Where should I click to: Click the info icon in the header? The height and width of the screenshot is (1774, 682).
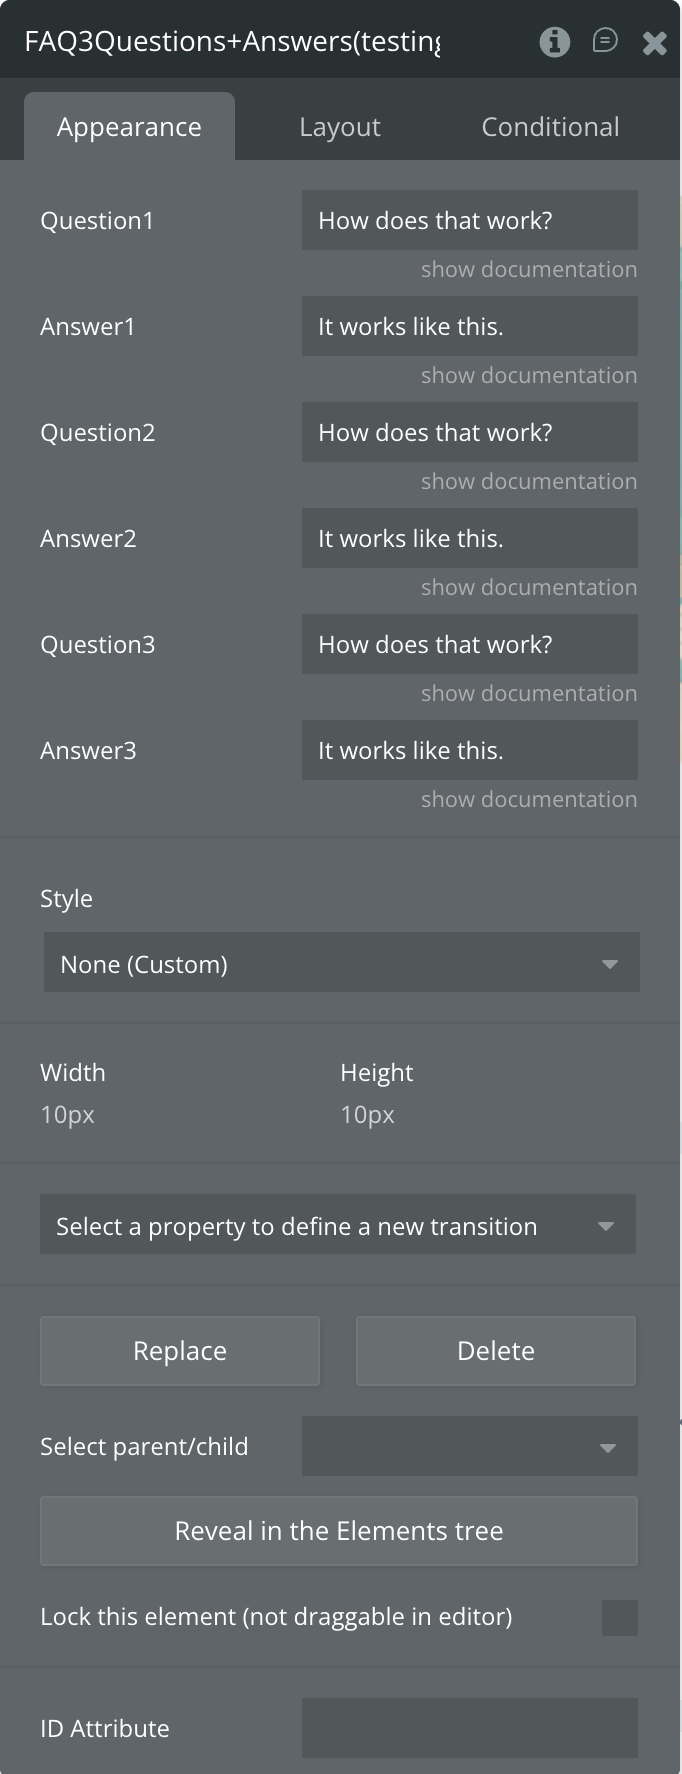[x=554, y=41]
